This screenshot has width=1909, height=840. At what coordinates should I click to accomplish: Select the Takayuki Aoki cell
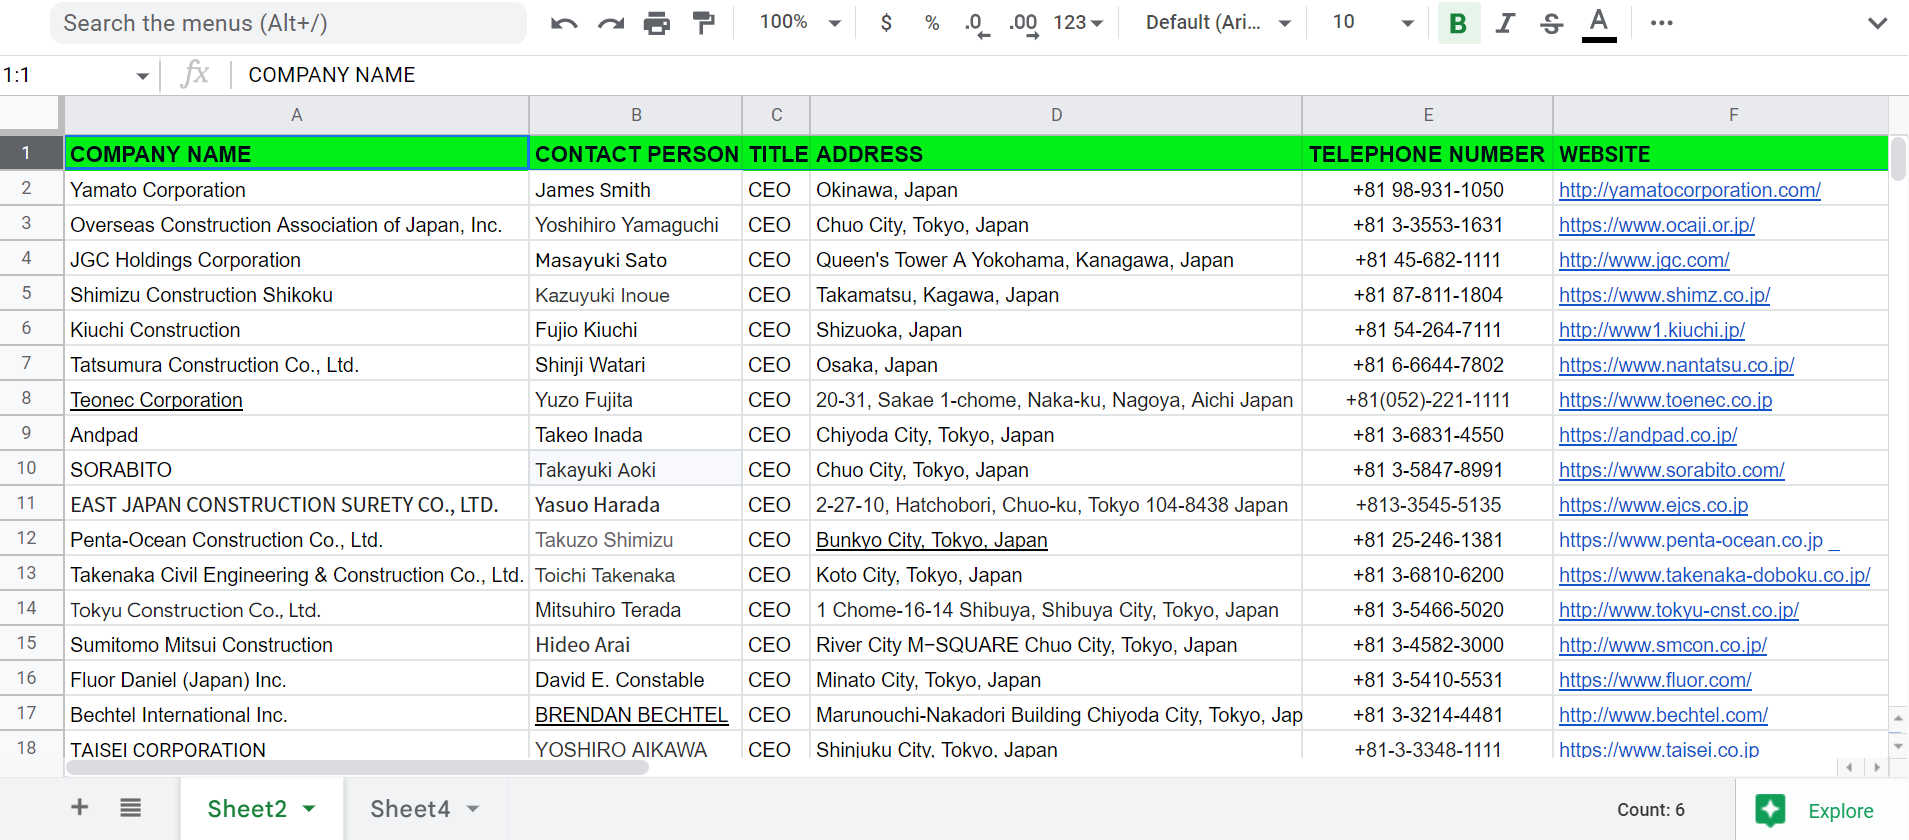(x=635, y=470)
